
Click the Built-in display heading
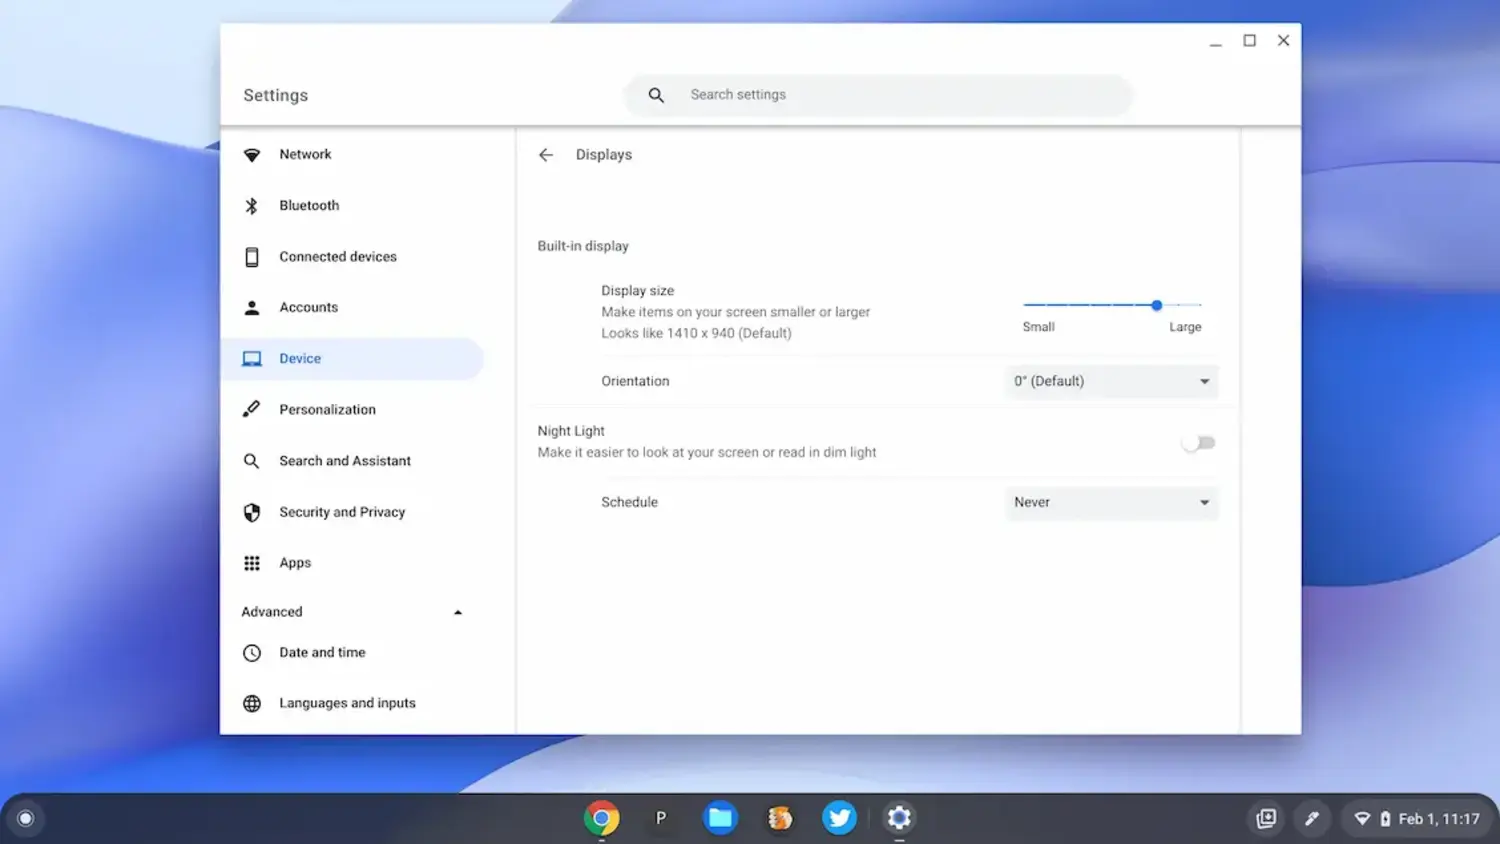[583, 246]
